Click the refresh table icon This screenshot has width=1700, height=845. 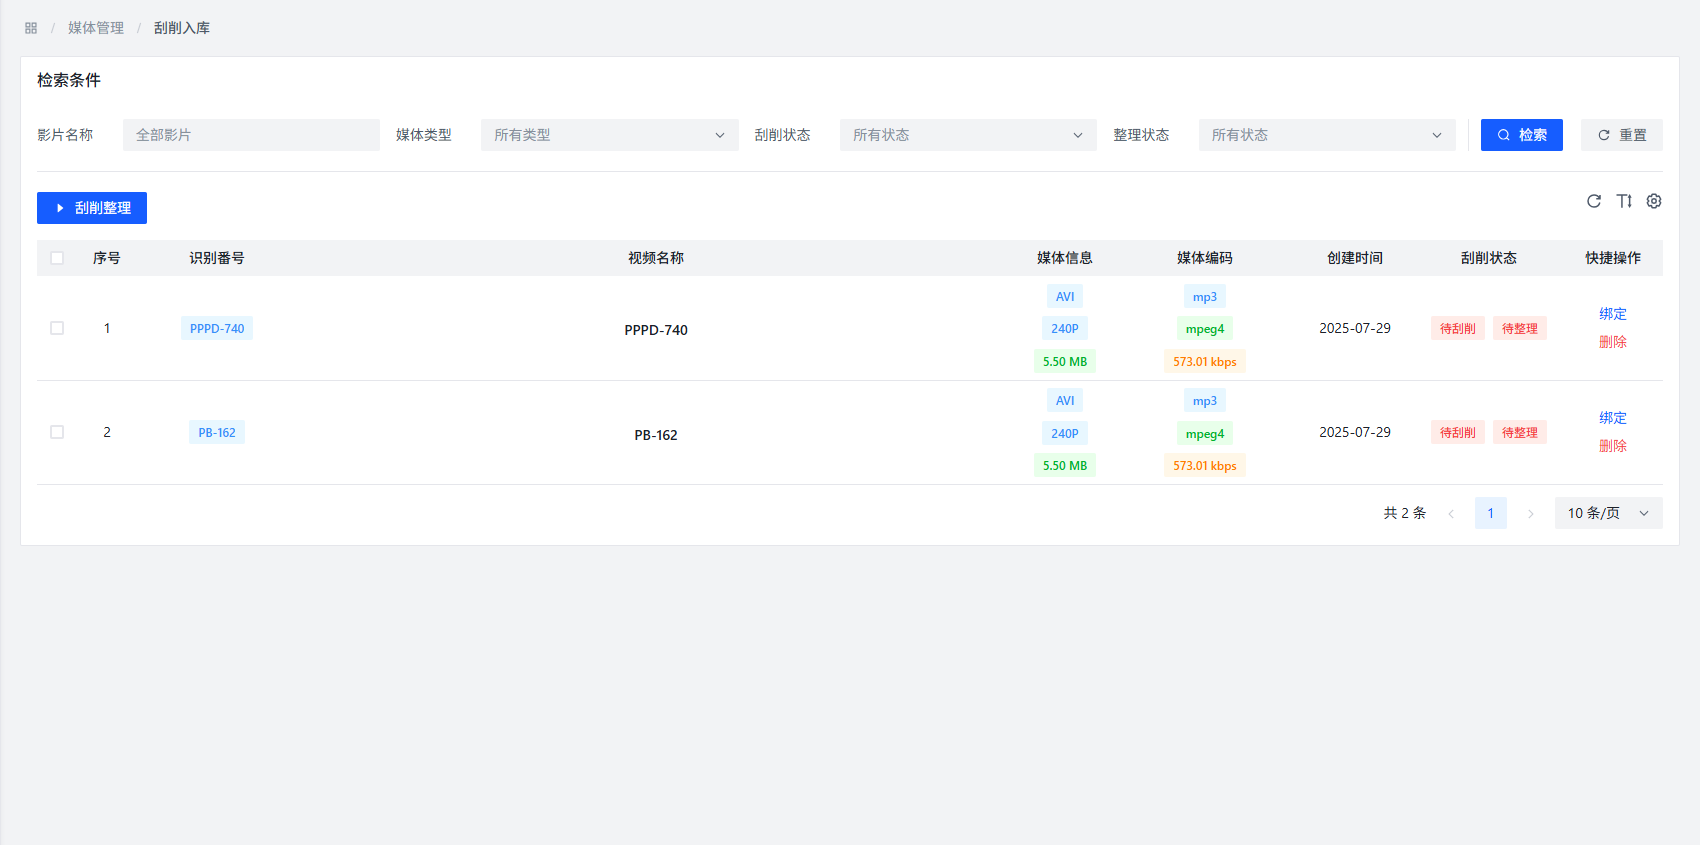click(x=1594, y=201)
